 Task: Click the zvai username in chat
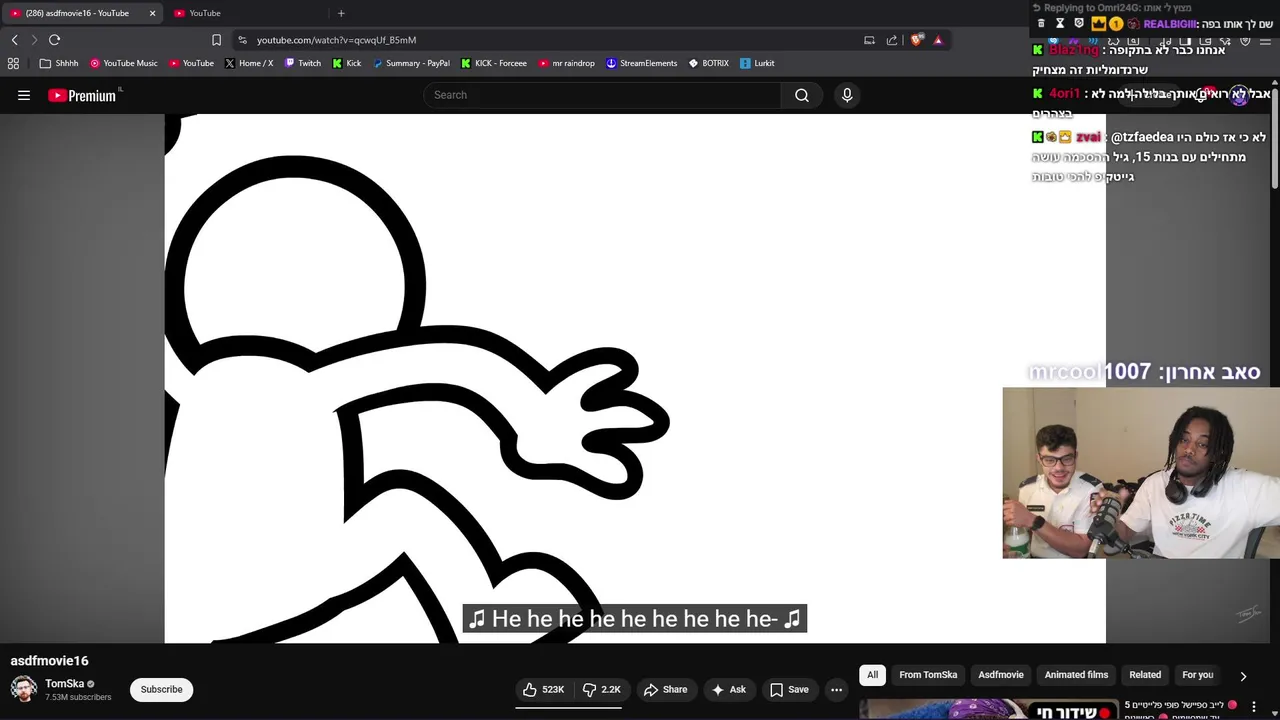pyautogui.click(x=1088, y=137)
